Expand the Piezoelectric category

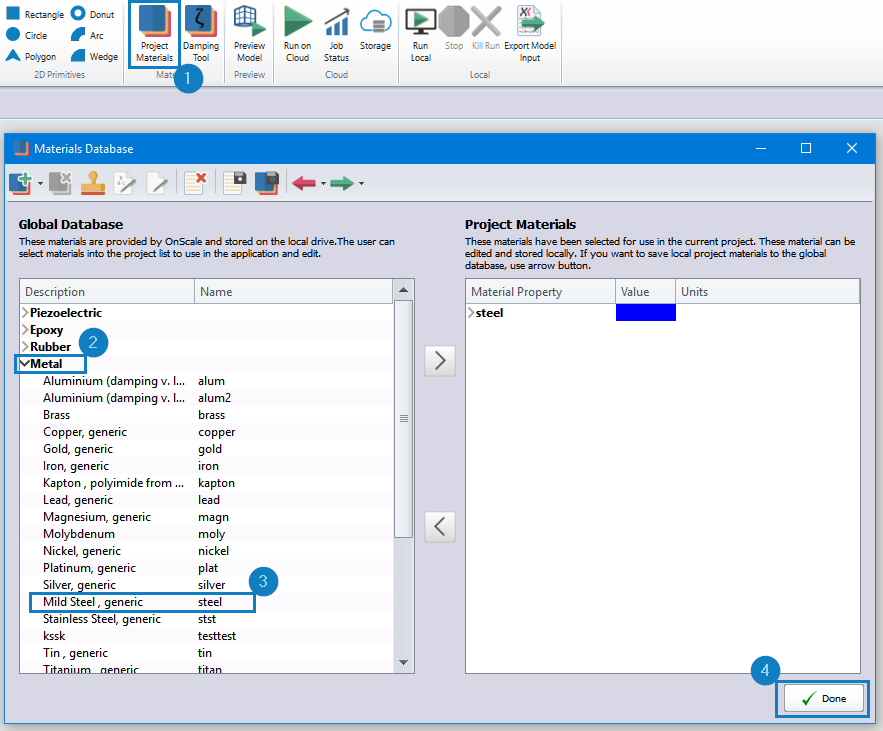coord(25,313)
